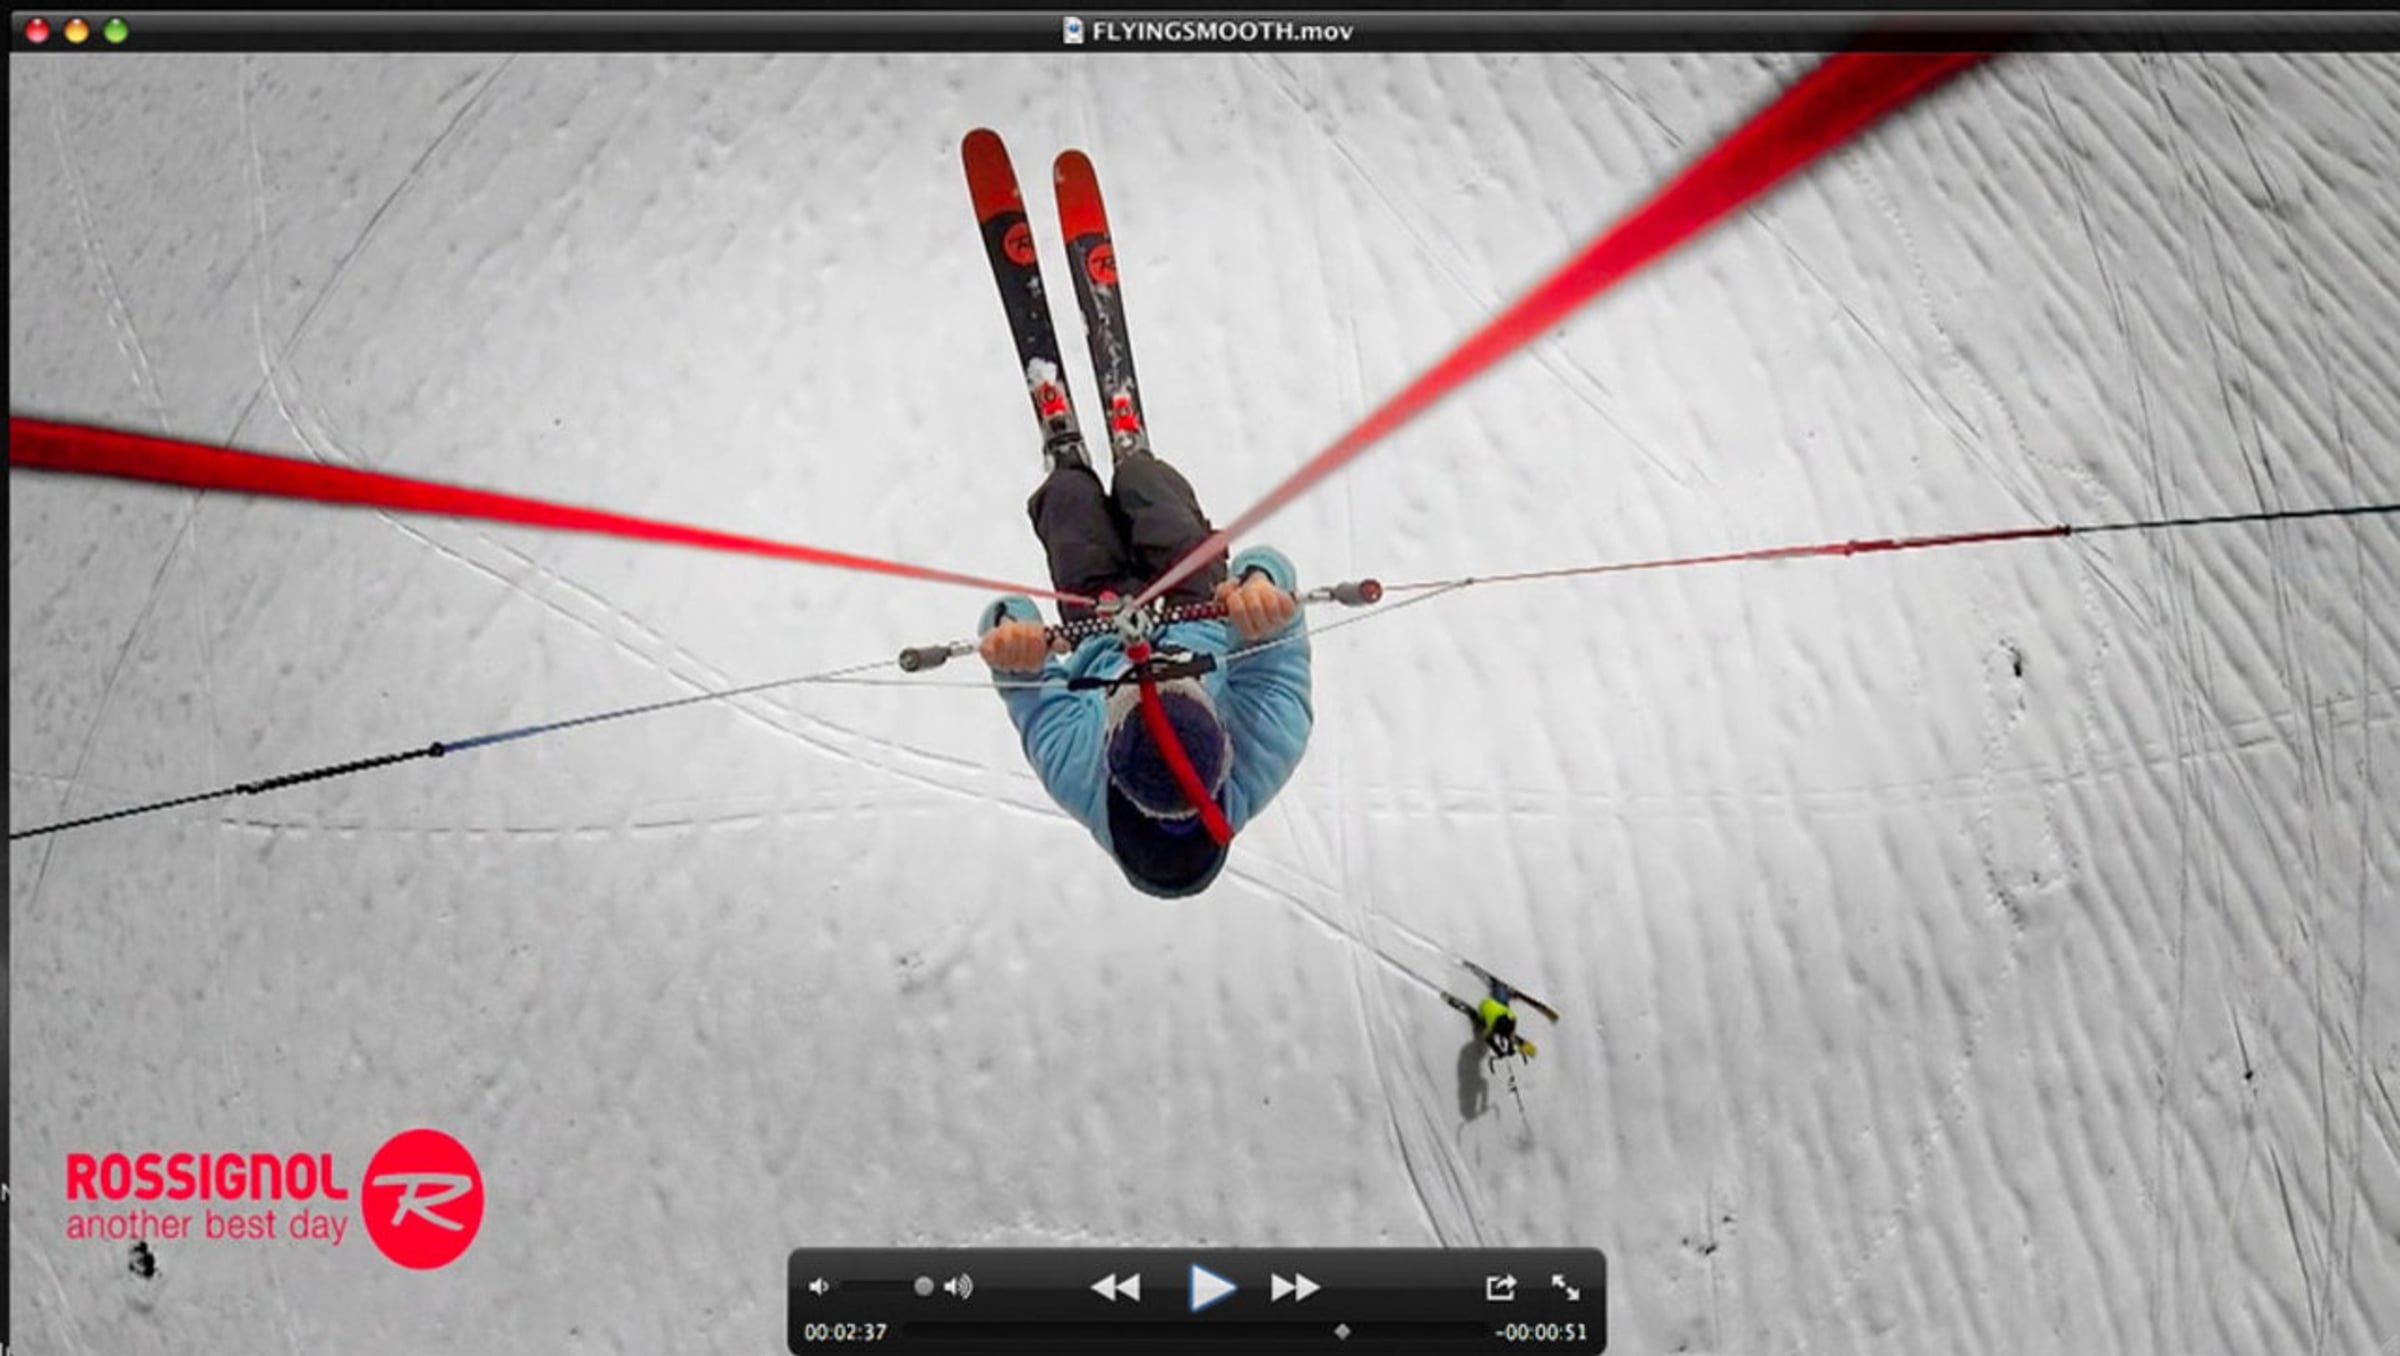The height and width of the screenshot is (1356, 2400).
Task: Click the FLYINGSMOOTH.mov window title
Action: pos(1222,31)
